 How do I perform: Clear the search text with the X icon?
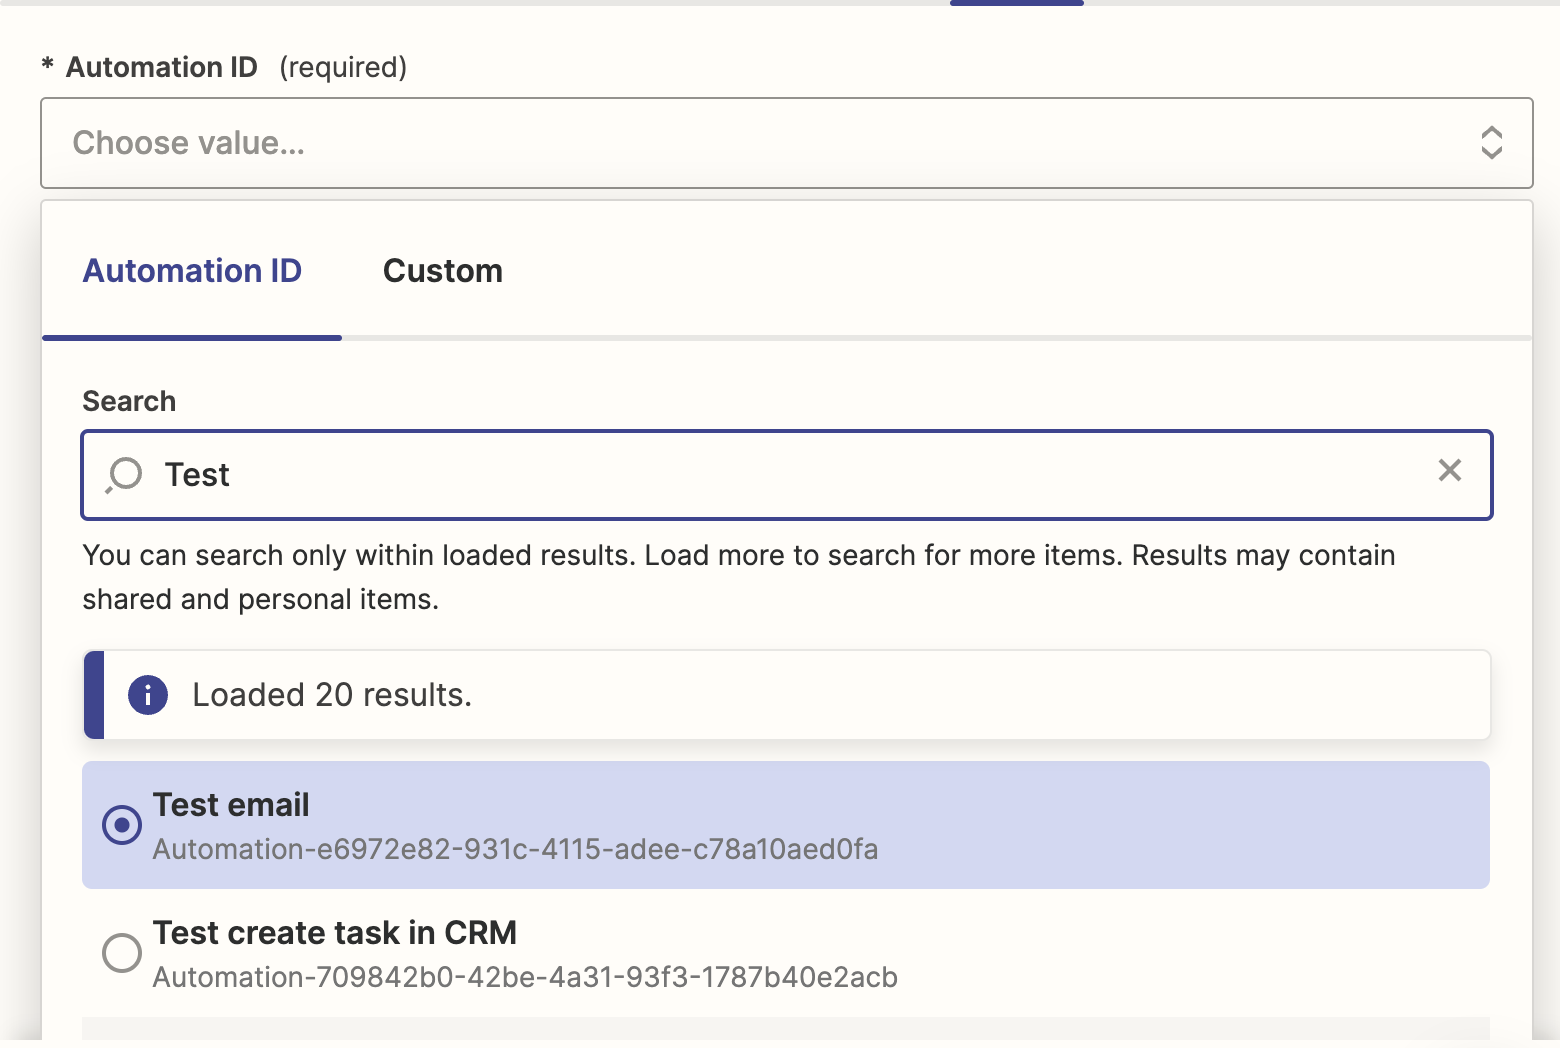point(1449,471)
